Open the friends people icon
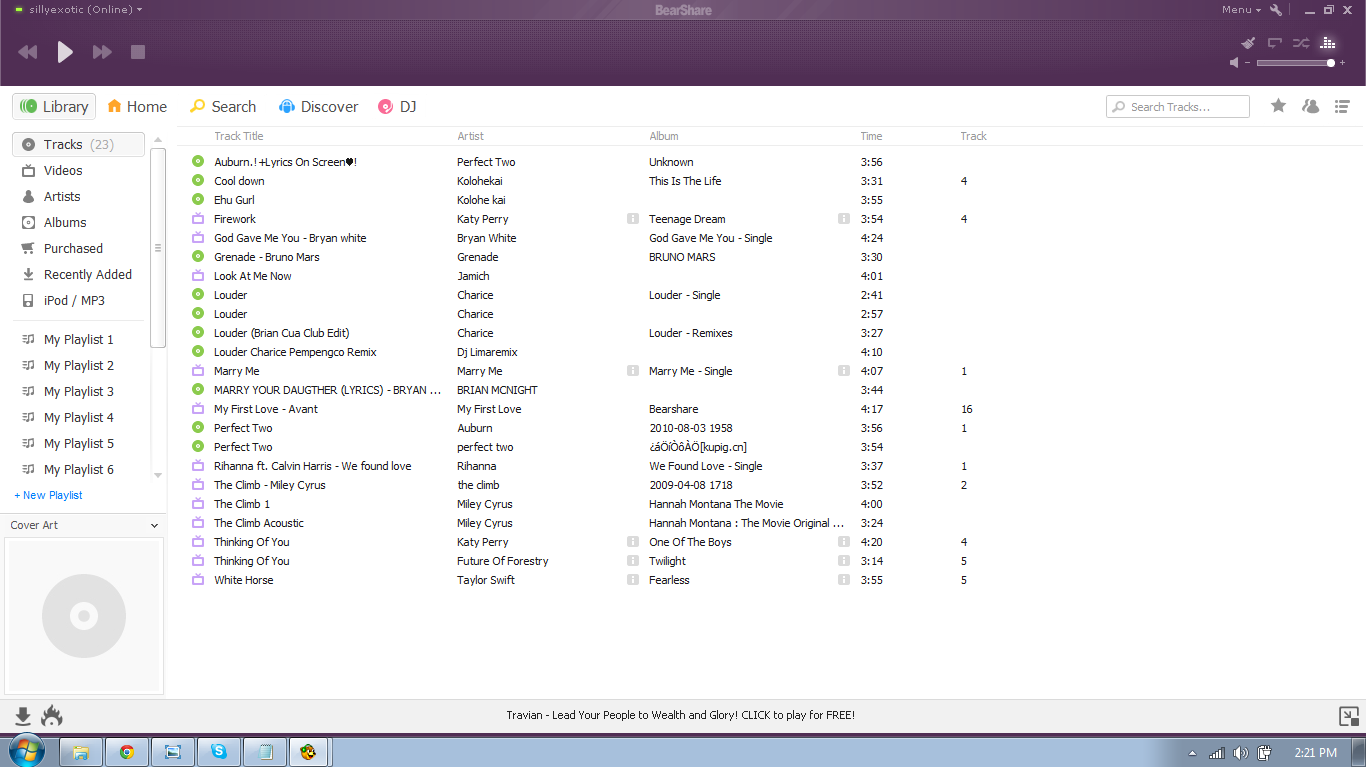Screen dimensions: 1366x768 [1310, 106]
